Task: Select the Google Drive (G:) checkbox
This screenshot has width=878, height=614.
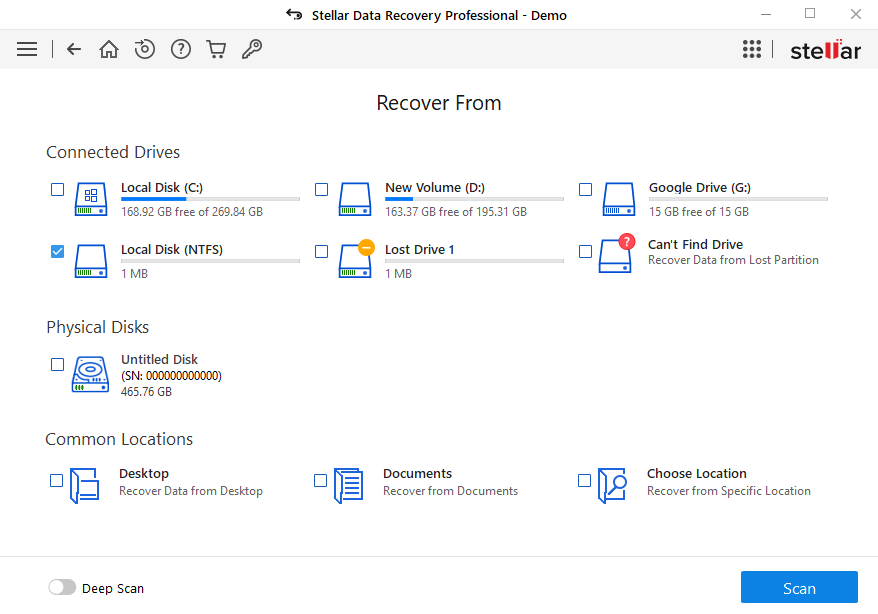Action: 585,189
